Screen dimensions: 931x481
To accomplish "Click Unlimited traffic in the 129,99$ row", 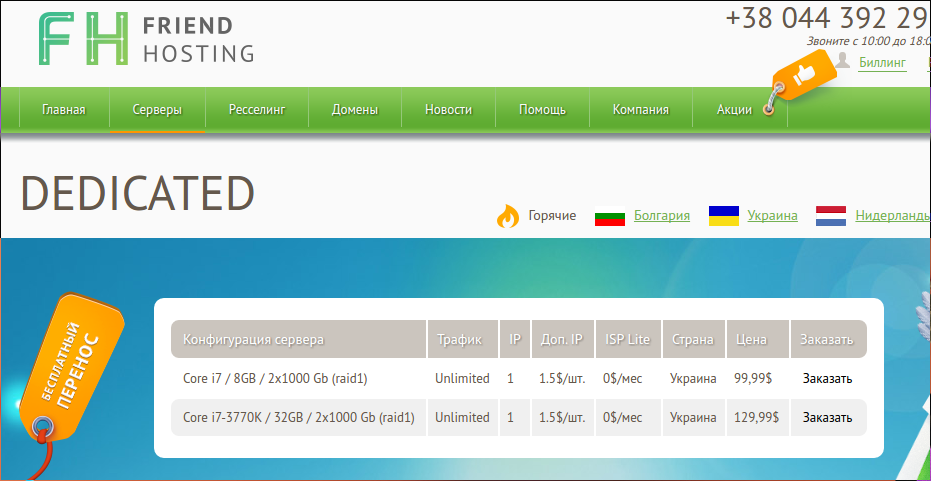I will point(462,417).
